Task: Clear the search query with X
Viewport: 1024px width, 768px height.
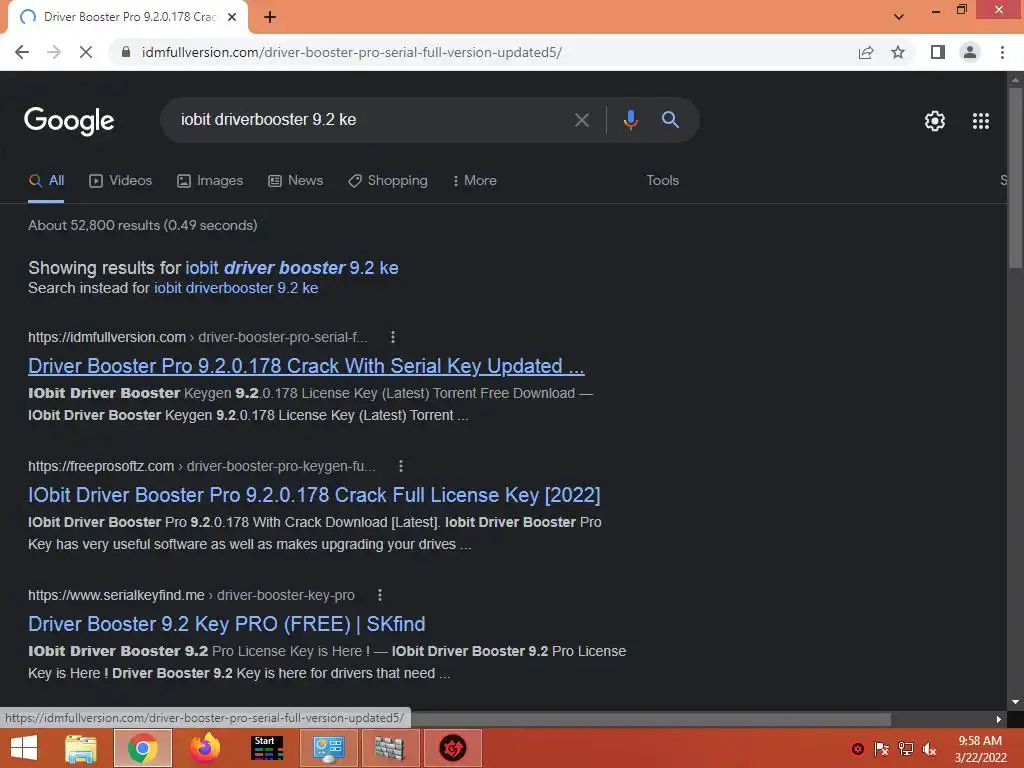Action: (x=581, y=120)
